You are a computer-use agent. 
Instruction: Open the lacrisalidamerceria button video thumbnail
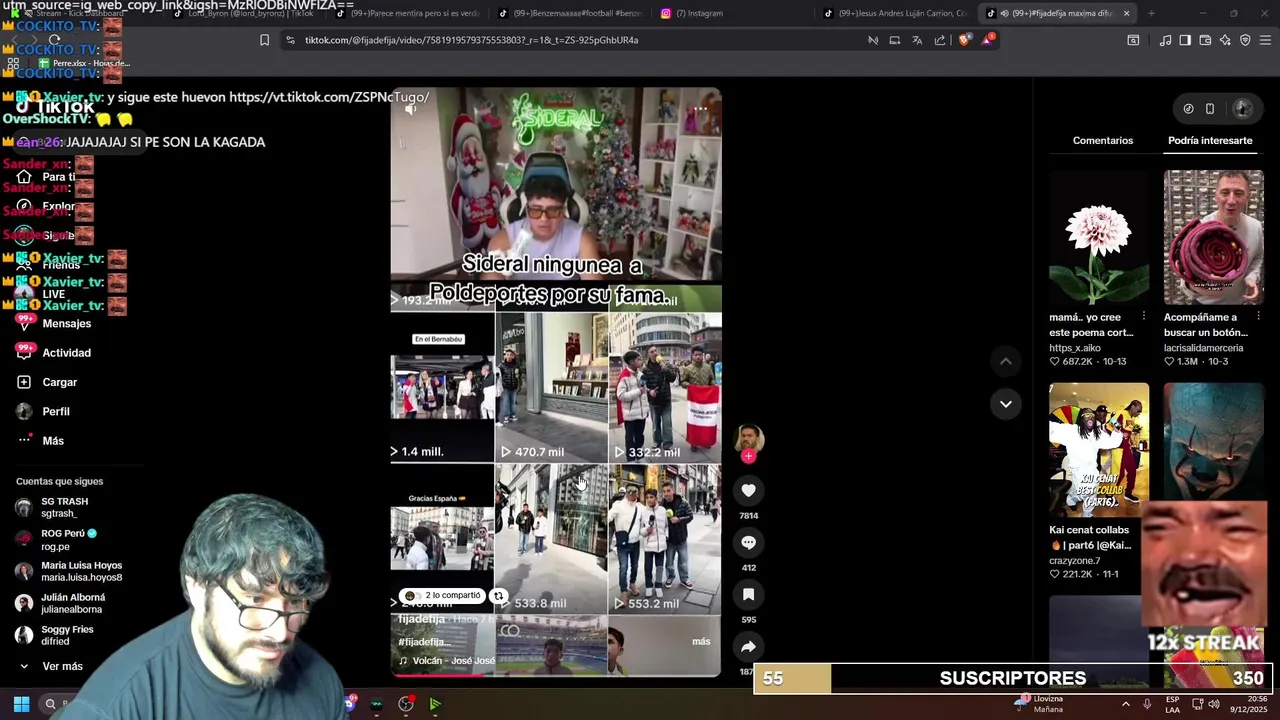pos(1214,237)
